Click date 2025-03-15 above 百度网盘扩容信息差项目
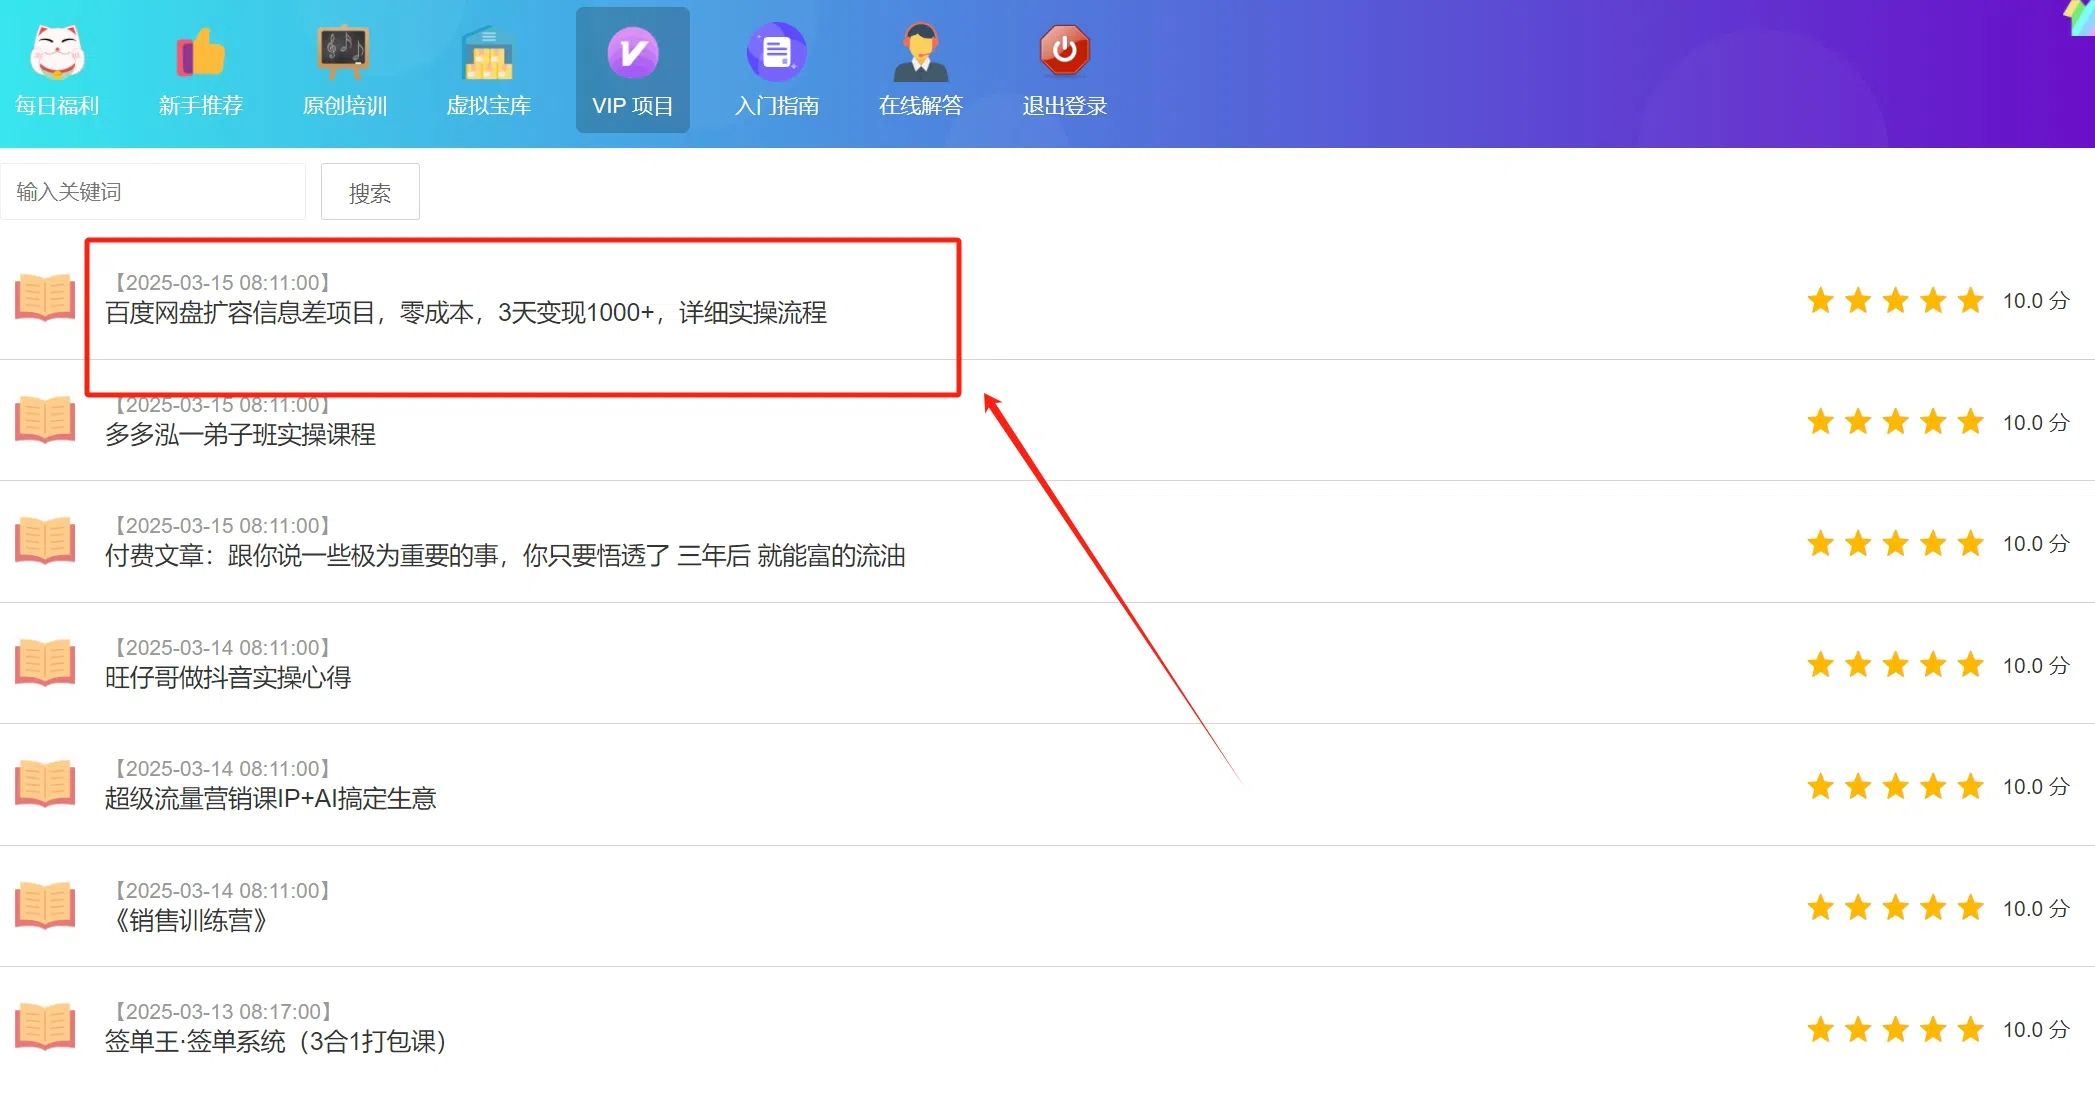 (222, 283)
